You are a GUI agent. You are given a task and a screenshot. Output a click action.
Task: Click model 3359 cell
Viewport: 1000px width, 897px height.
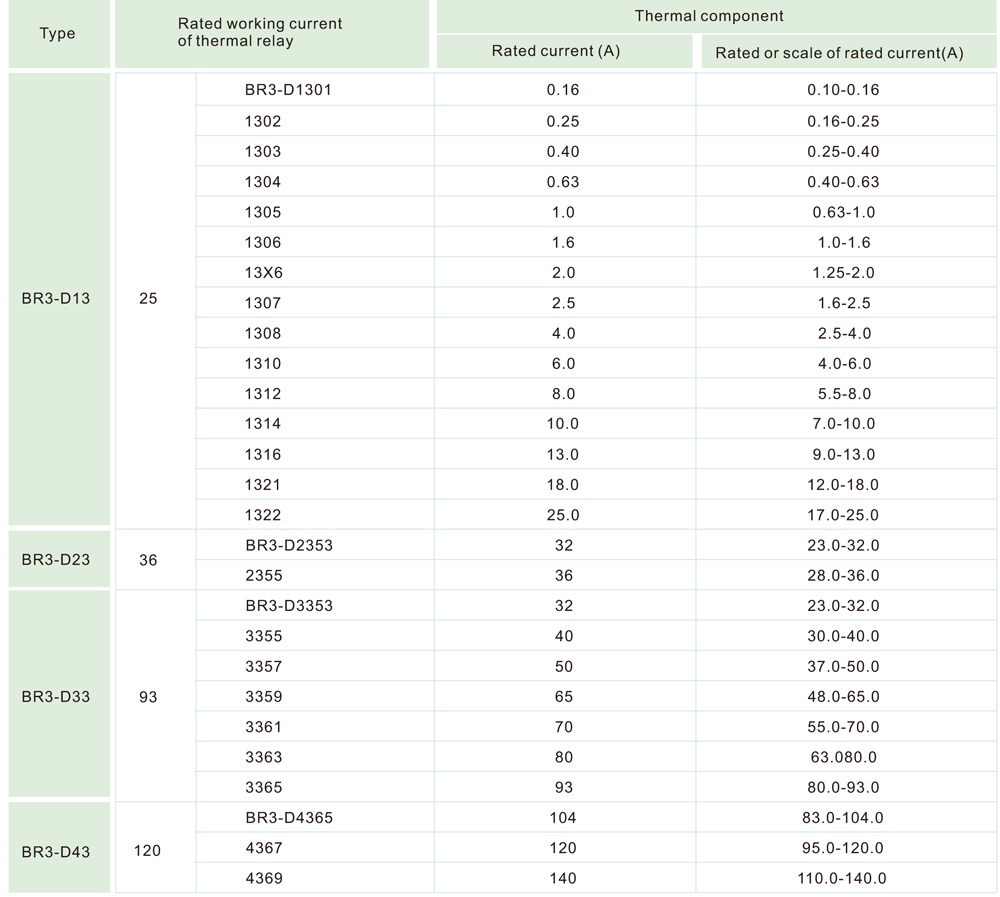click(x=314, y=696)
